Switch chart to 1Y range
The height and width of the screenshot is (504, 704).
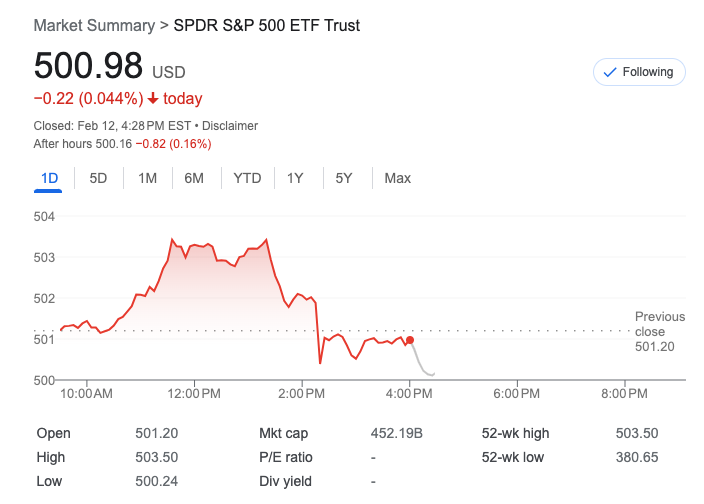[295, 178]
